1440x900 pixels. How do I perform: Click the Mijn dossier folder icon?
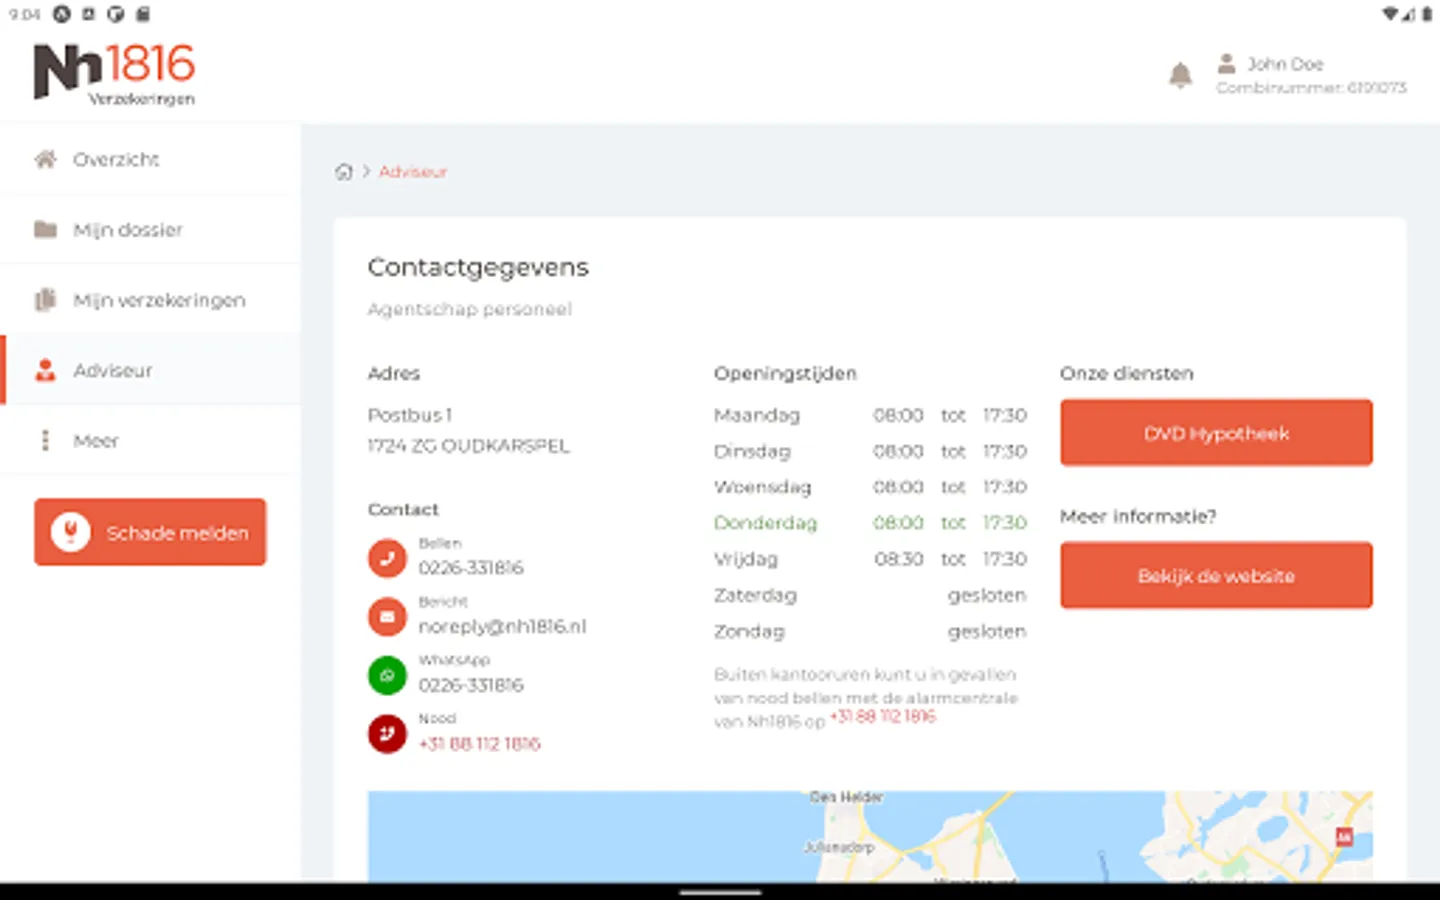pos(45,229)
